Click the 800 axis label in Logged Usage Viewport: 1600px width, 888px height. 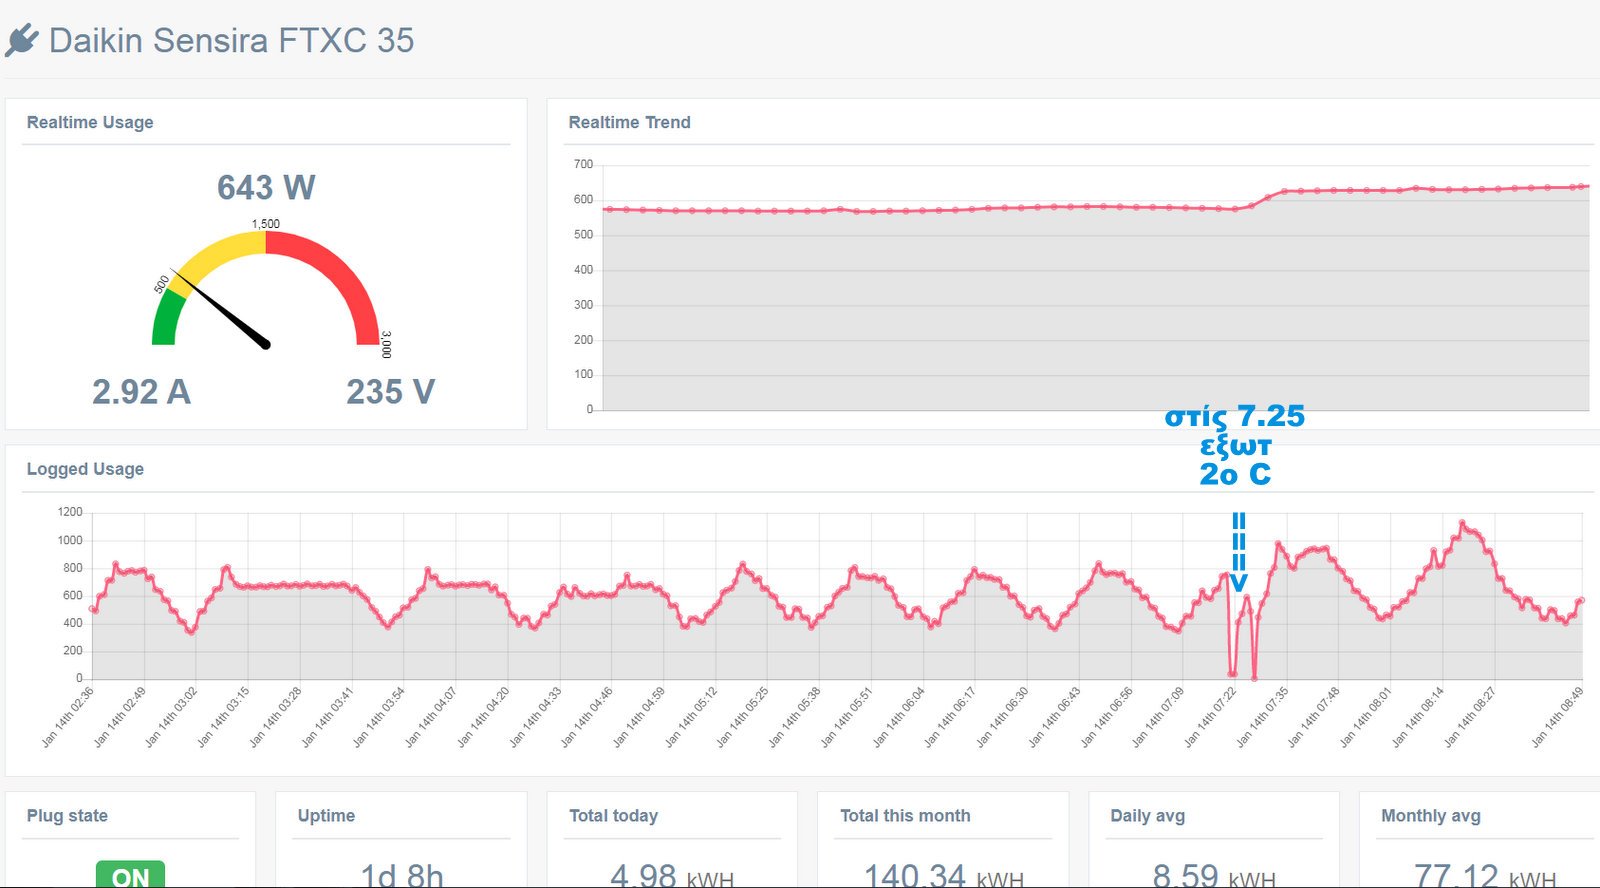73,567
